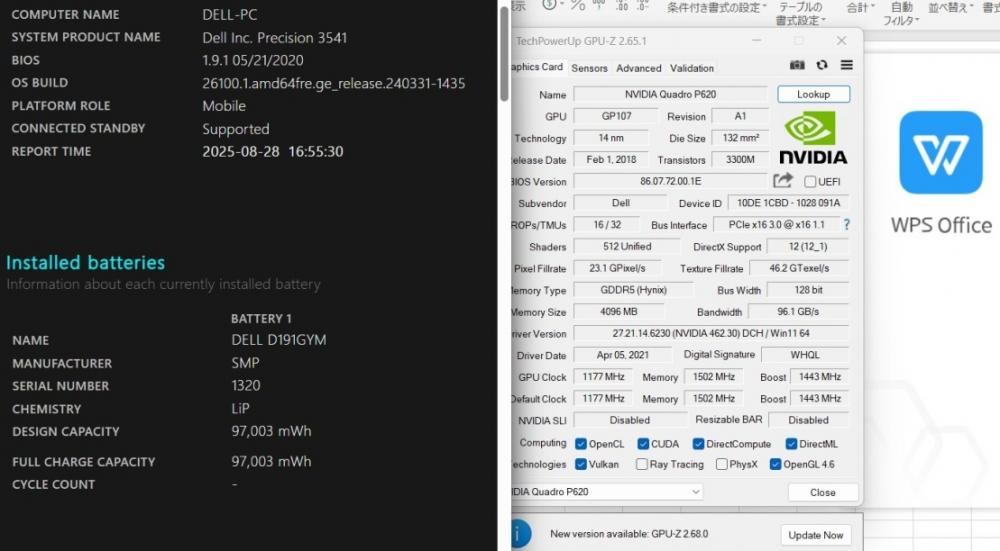This screenshot has width=1000, height=551.
Task: Expand 自動フィルタ dropdown in ribbon
Action: point(901,13)
